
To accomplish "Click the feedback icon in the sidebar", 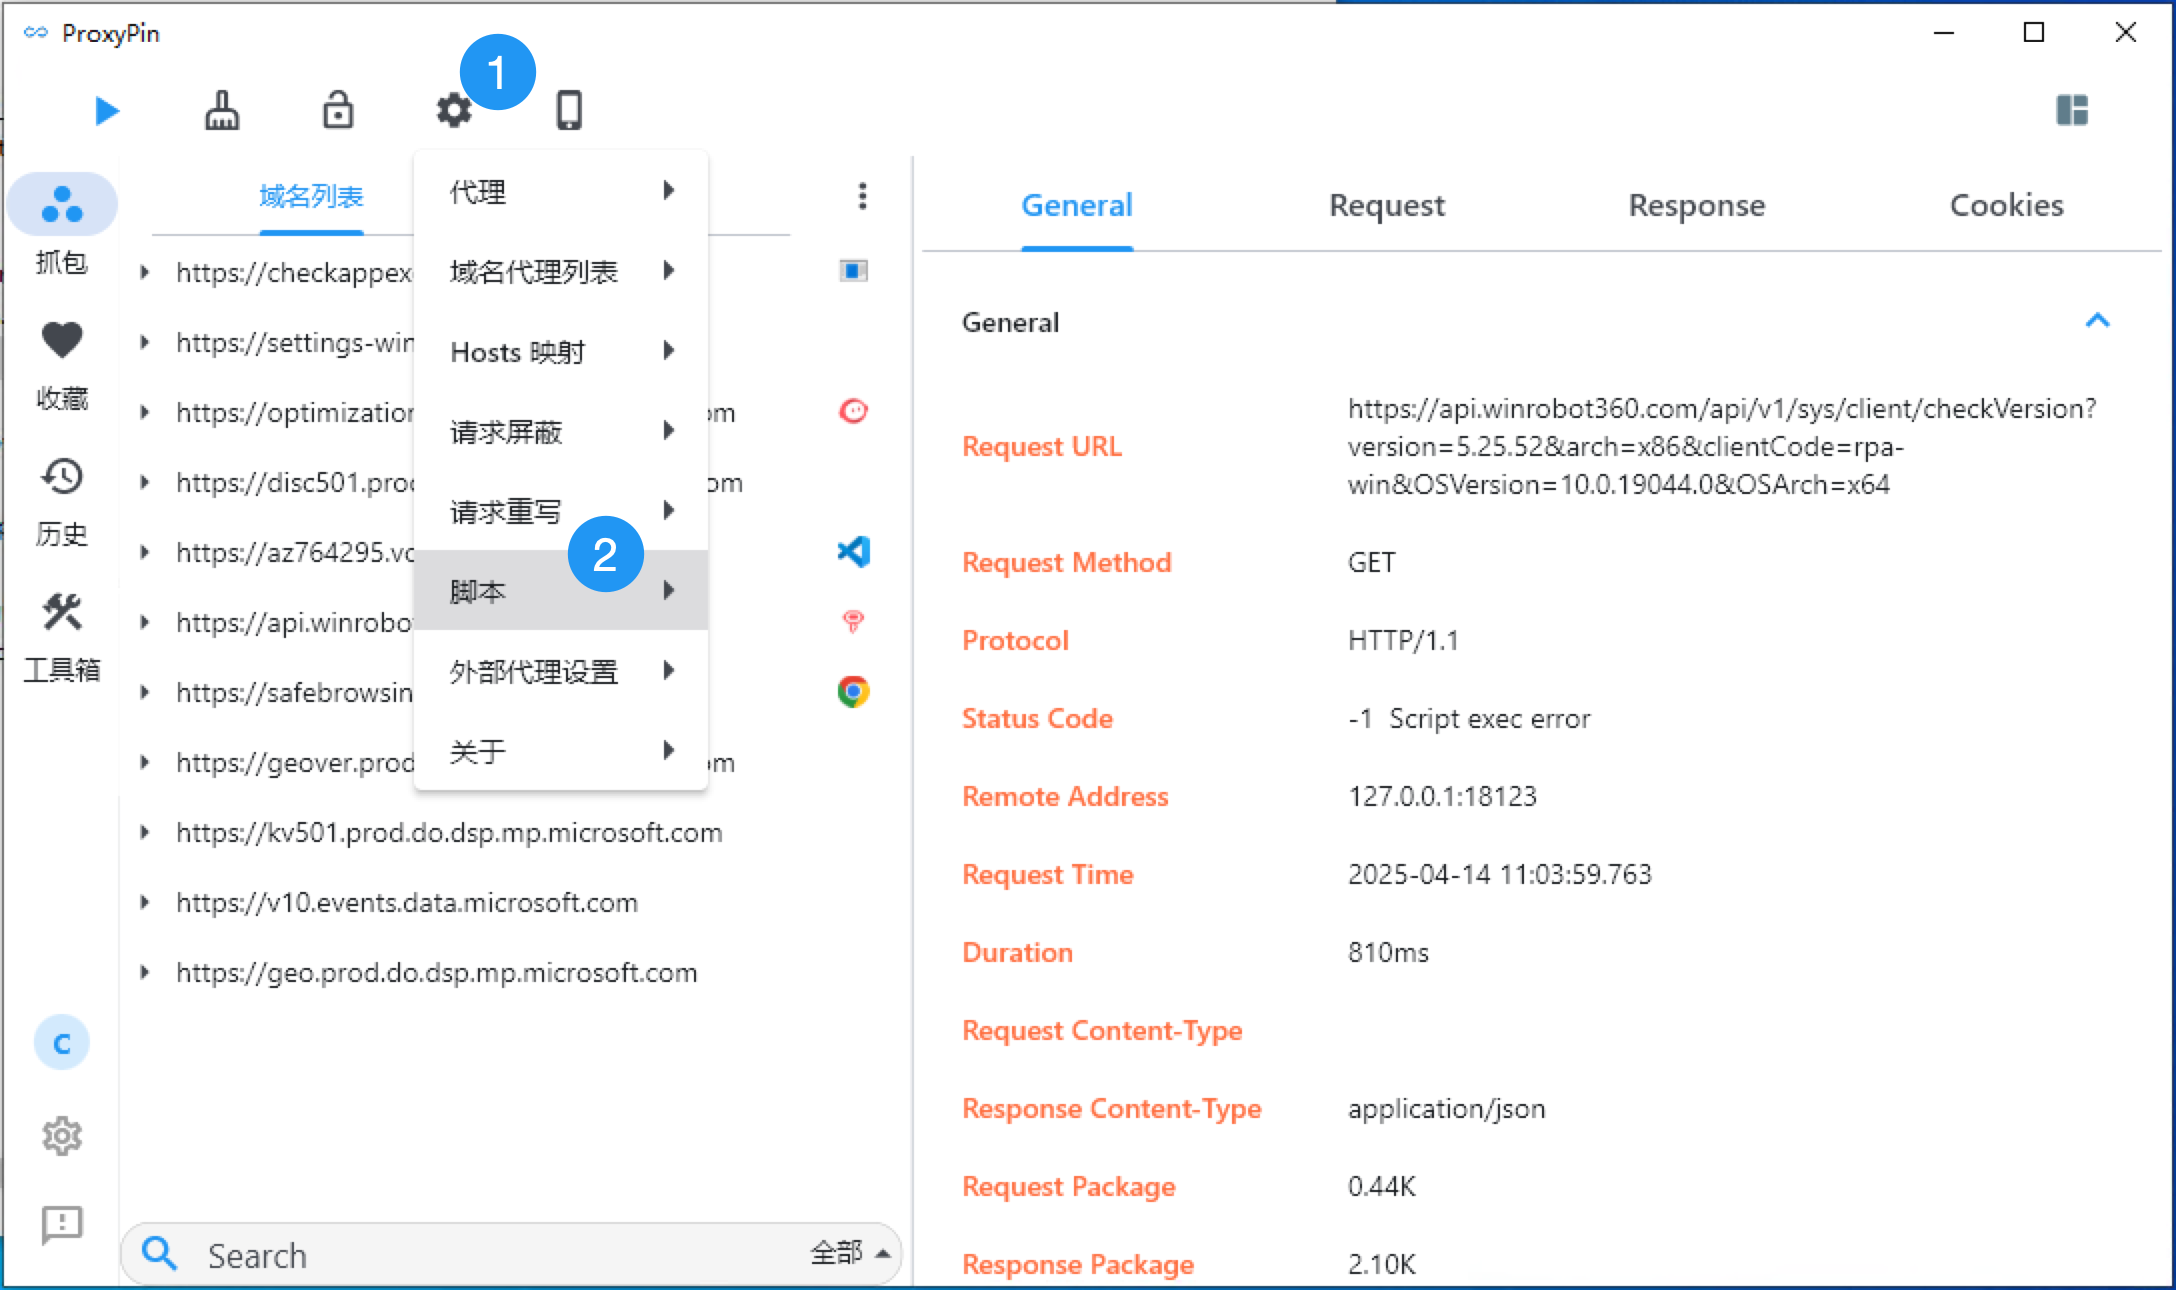I will coord(62,1224).
